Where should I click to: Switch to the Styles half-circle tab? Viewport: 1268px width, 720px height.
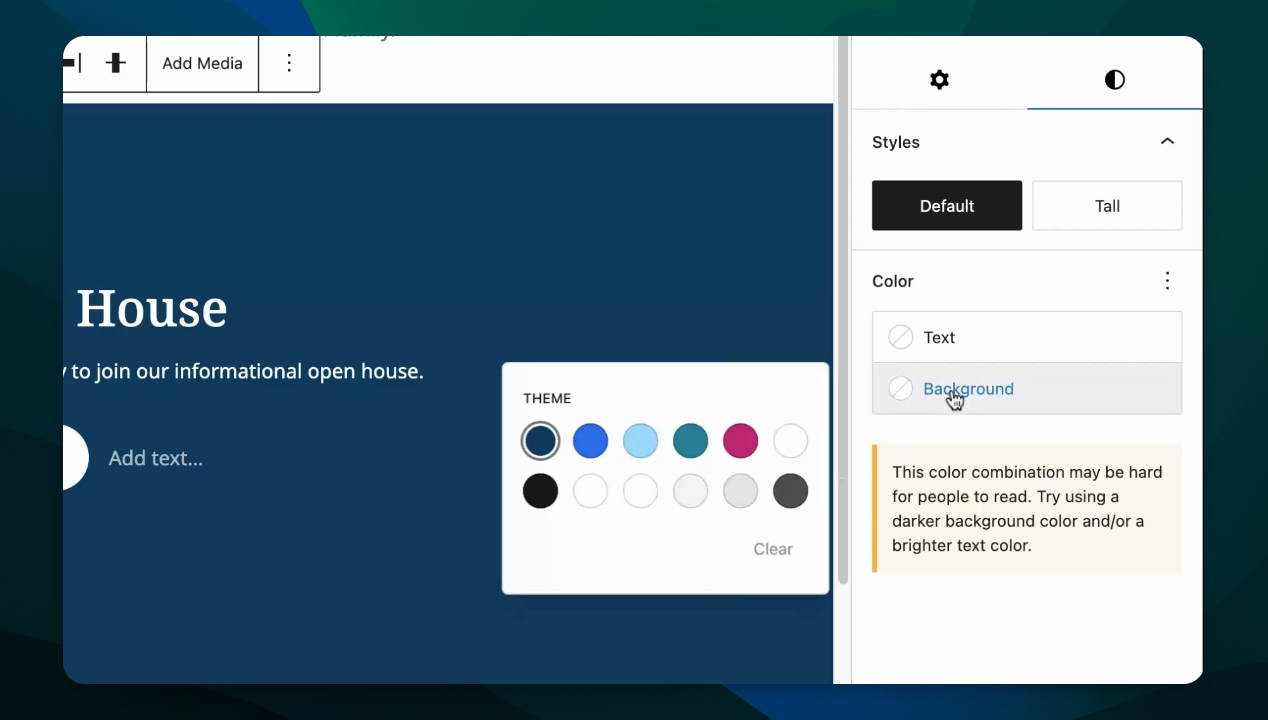tap(1115, 80)
